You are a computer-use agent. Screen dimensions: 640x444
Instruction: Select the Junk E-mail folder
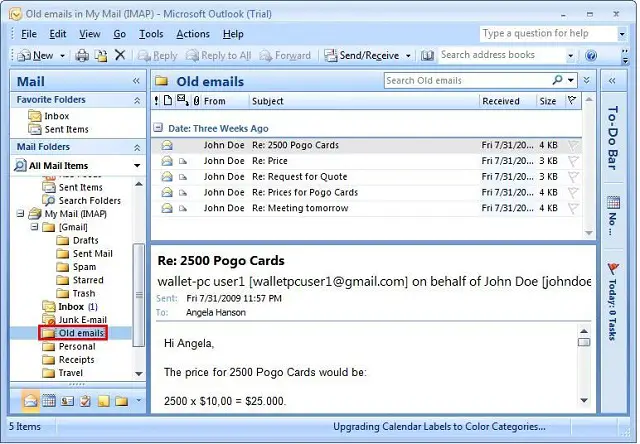coord(75,320)
